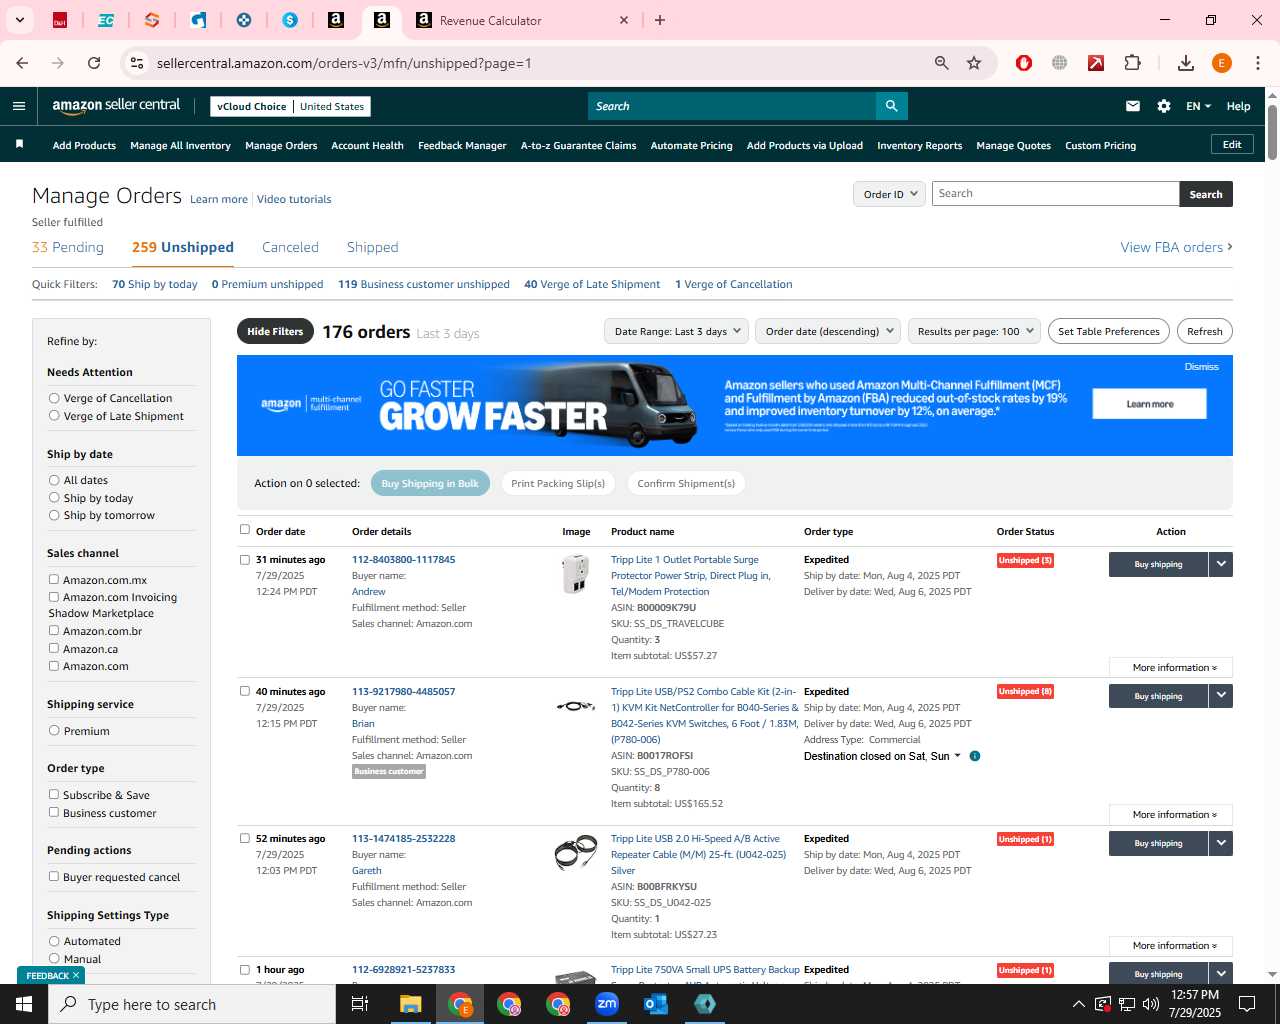Select the Verge of Late Shipment radio option

[x=54, y=416]
